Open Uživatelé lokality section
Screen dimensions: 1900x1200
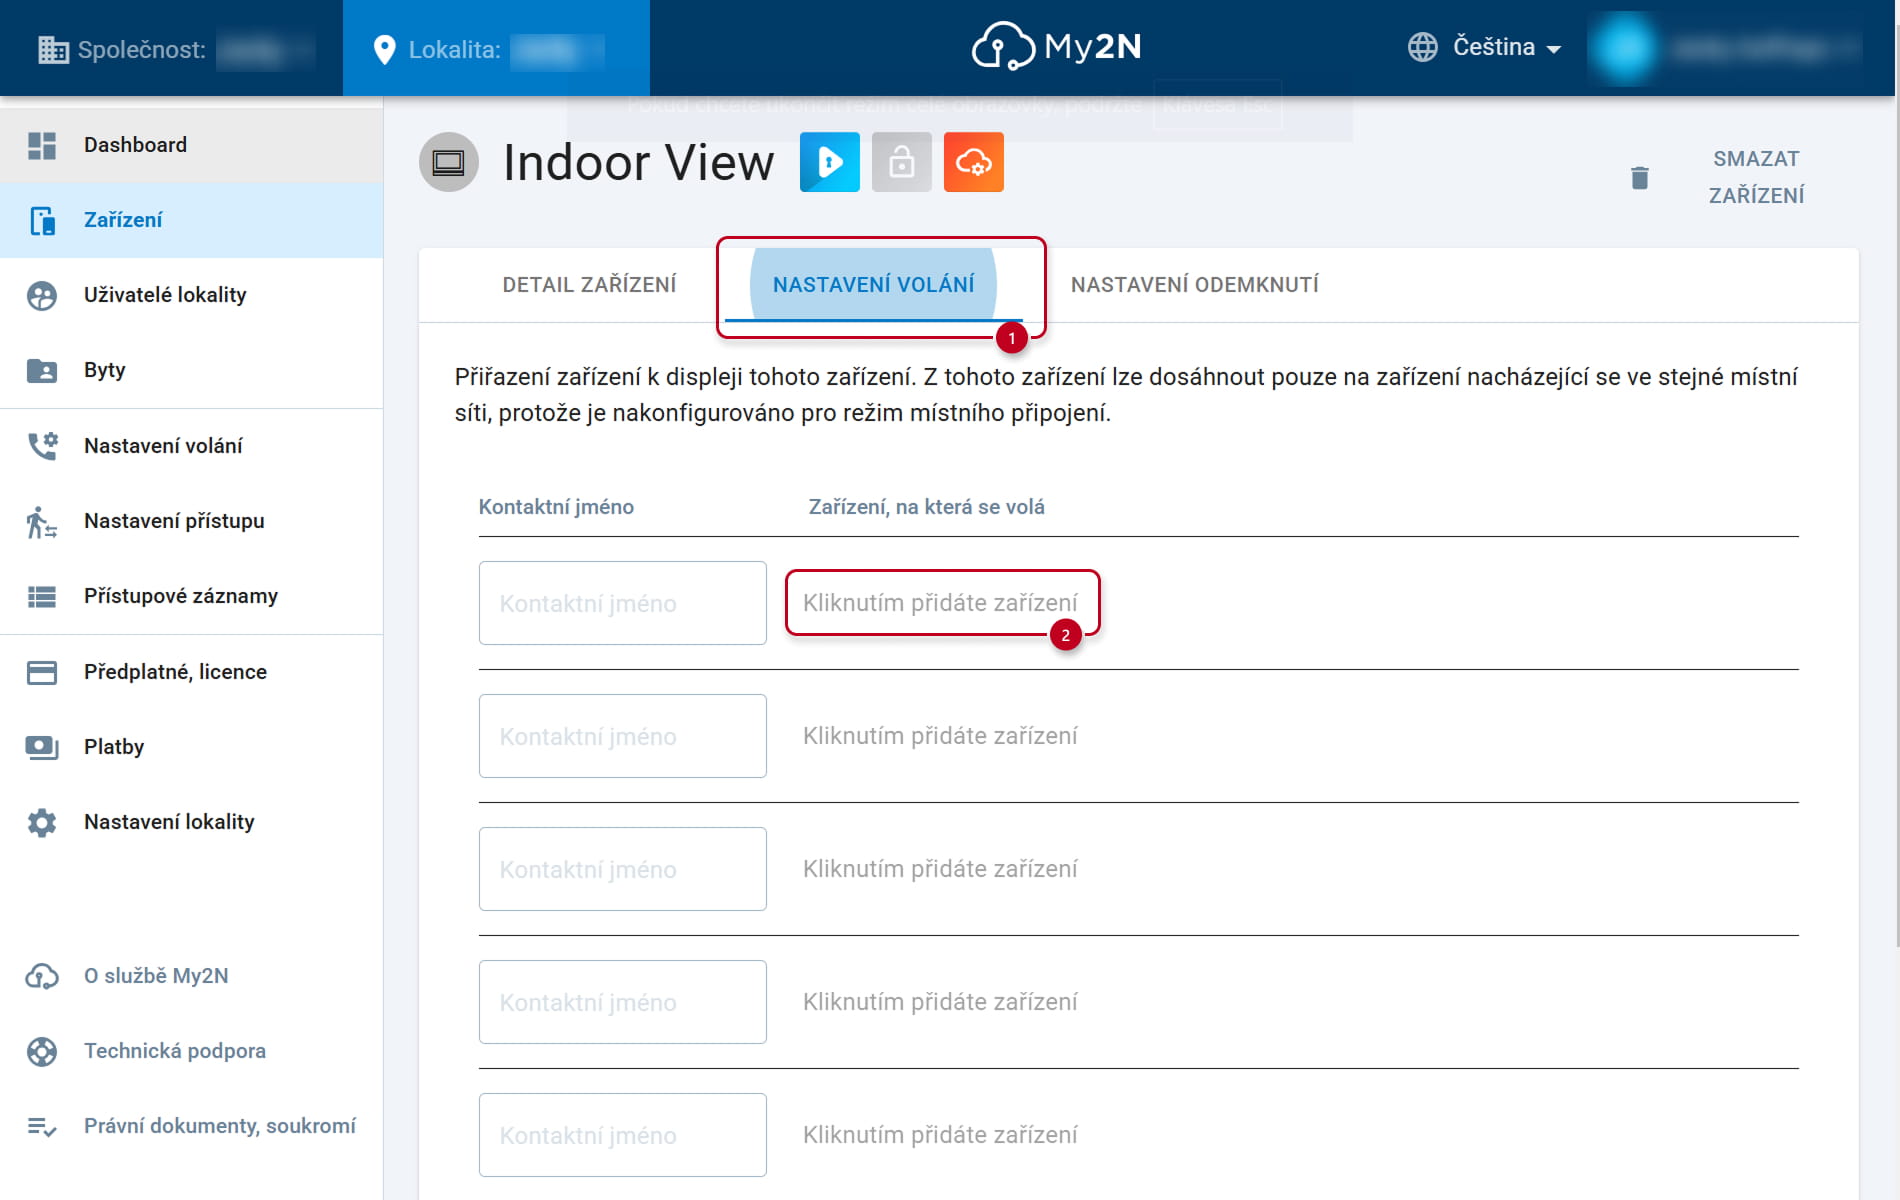191,295
